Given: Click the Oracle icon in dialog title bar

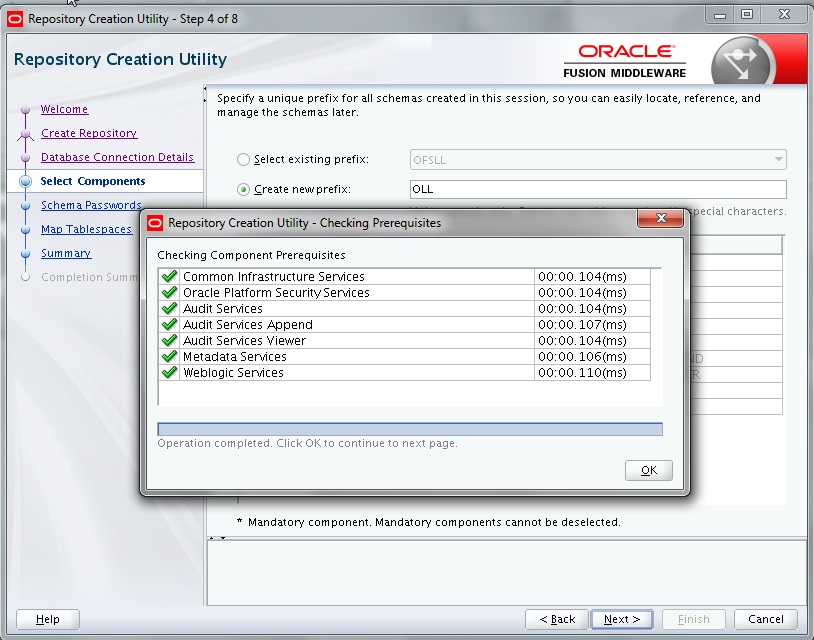Looking at the screenshot, I should click(155, 223).
